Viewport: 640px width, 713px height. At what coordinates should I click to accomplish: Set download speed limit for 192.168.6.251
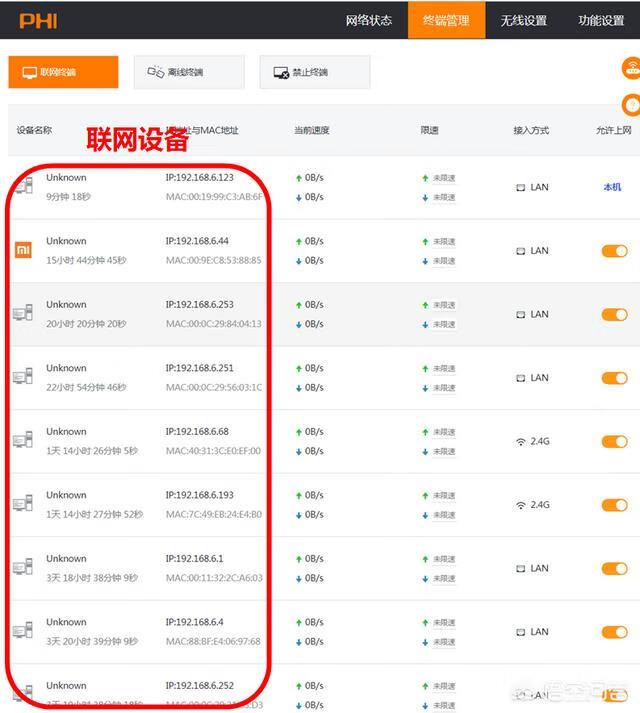[444, 388]
